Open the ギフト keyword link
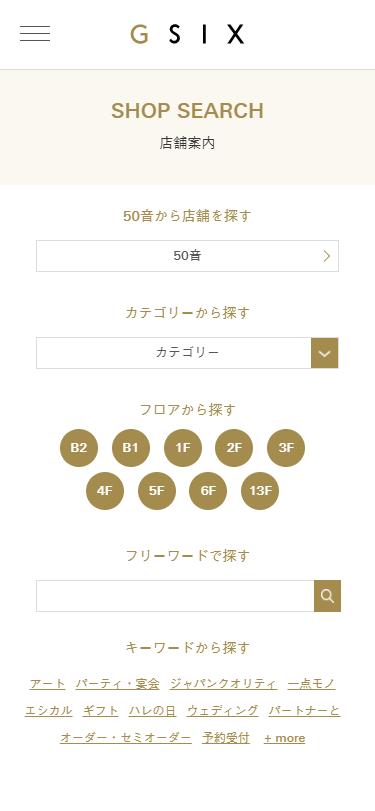Screen dimensions: 375x811 (x=100, y=711)
